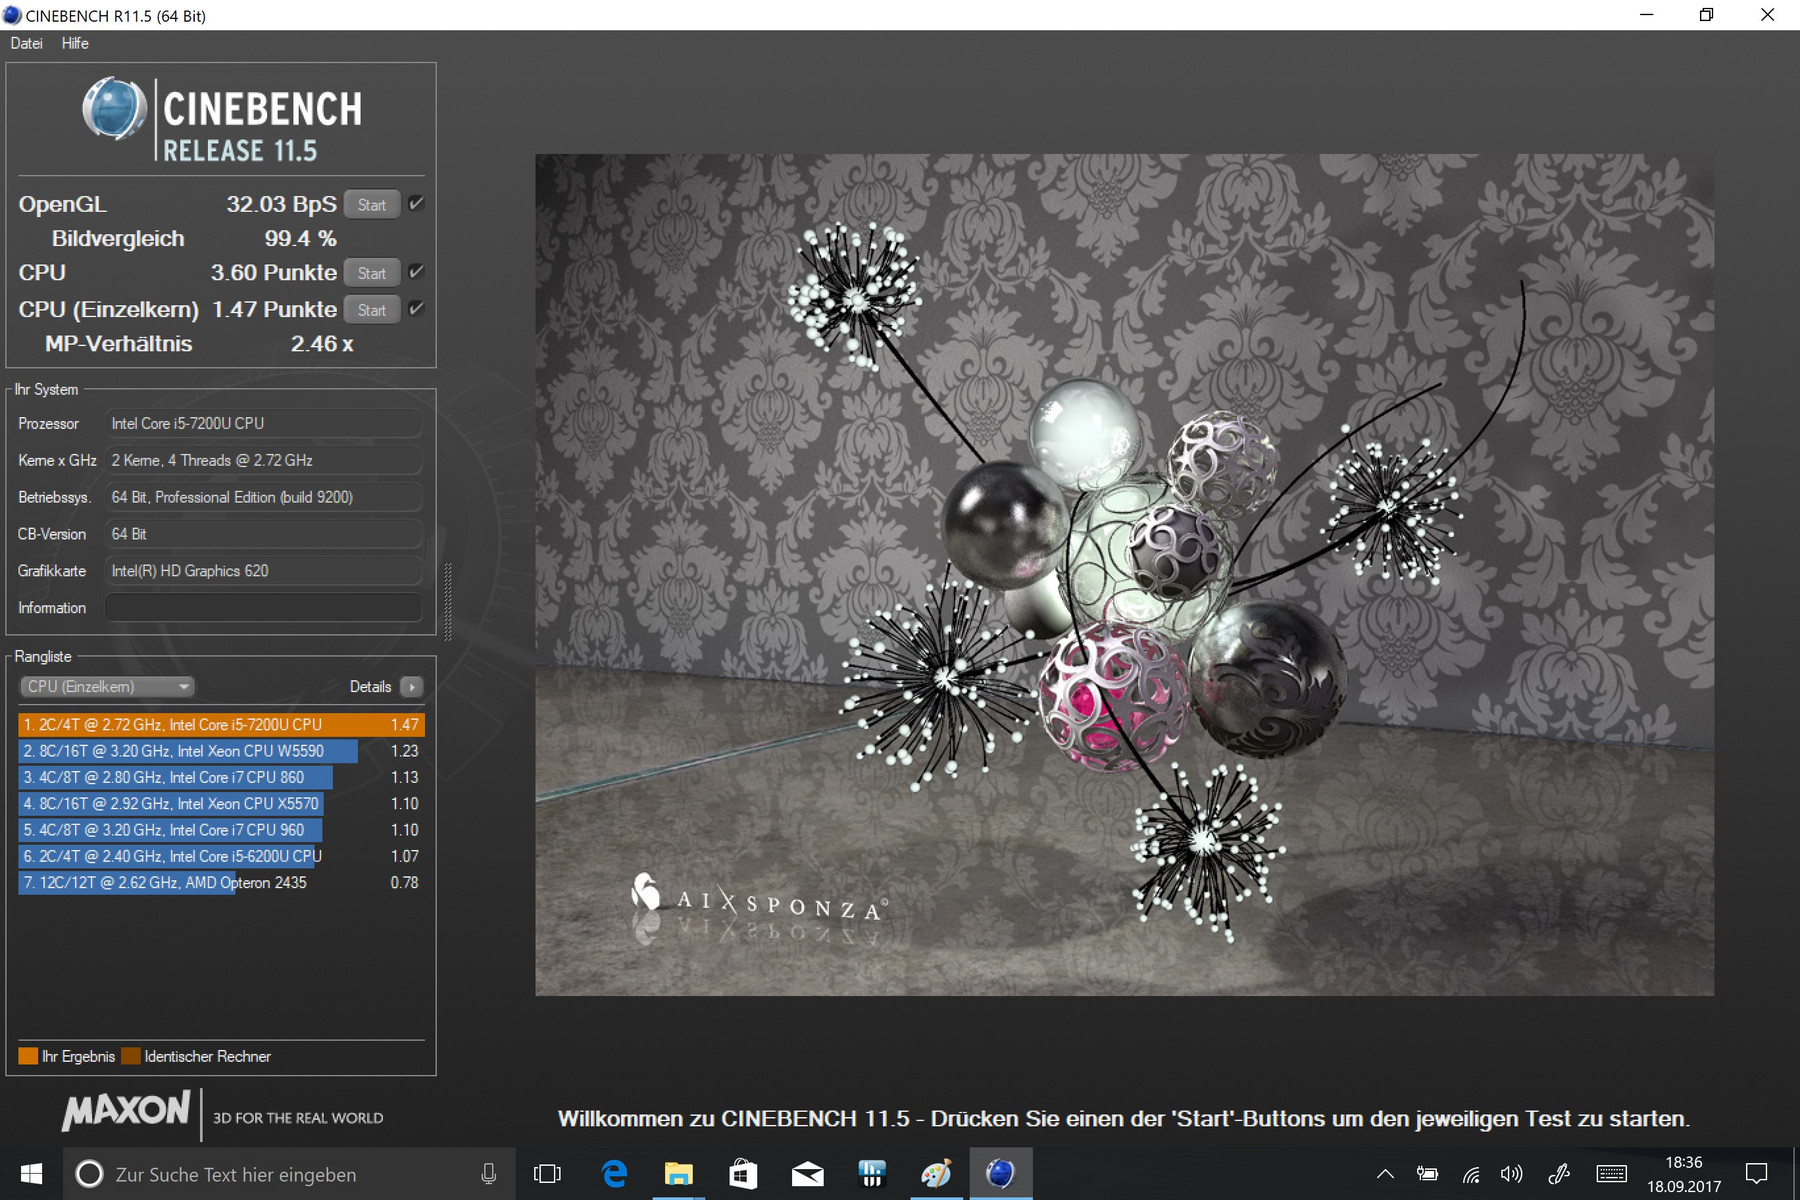Click the side panel splitter handle

coord(447,600)
